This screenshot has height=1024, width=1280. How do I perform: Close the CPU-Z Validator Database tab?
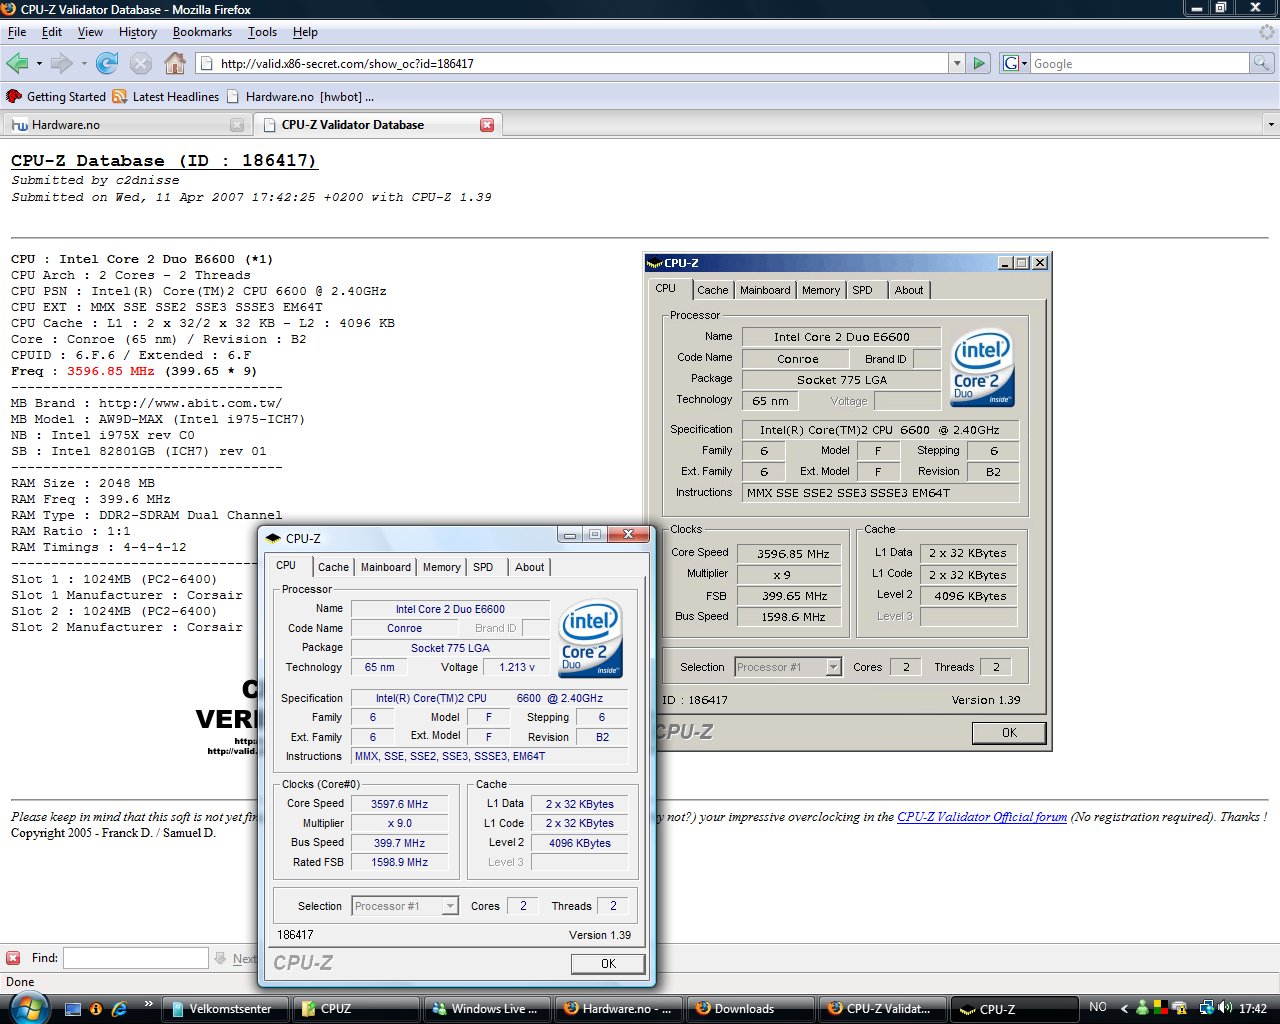click(487, 125)
